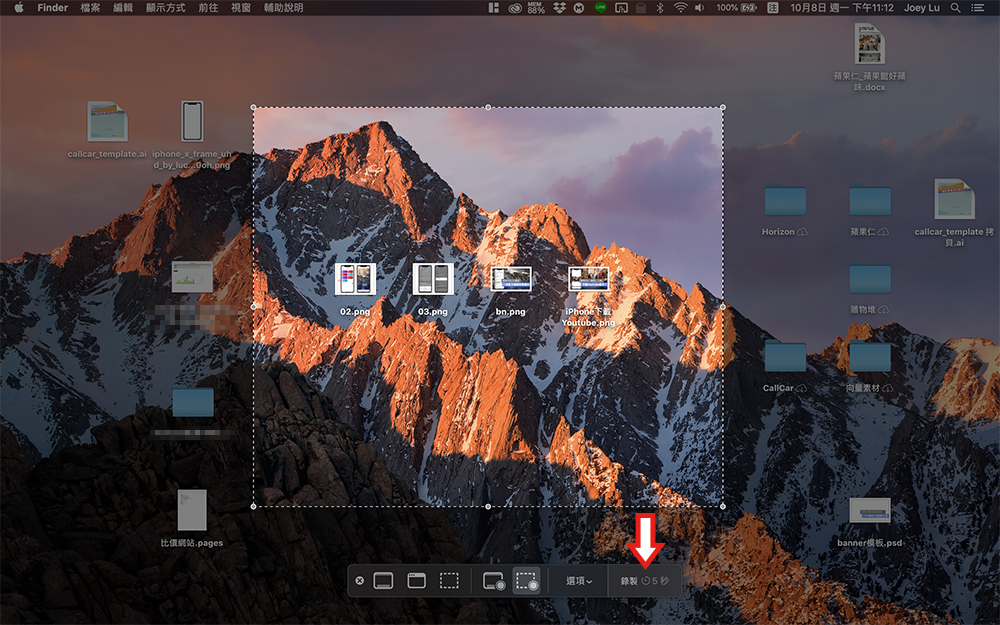The image size is (1000, 625).
Task: Click the date and time 下午11:12
Action: click(842, 8)
